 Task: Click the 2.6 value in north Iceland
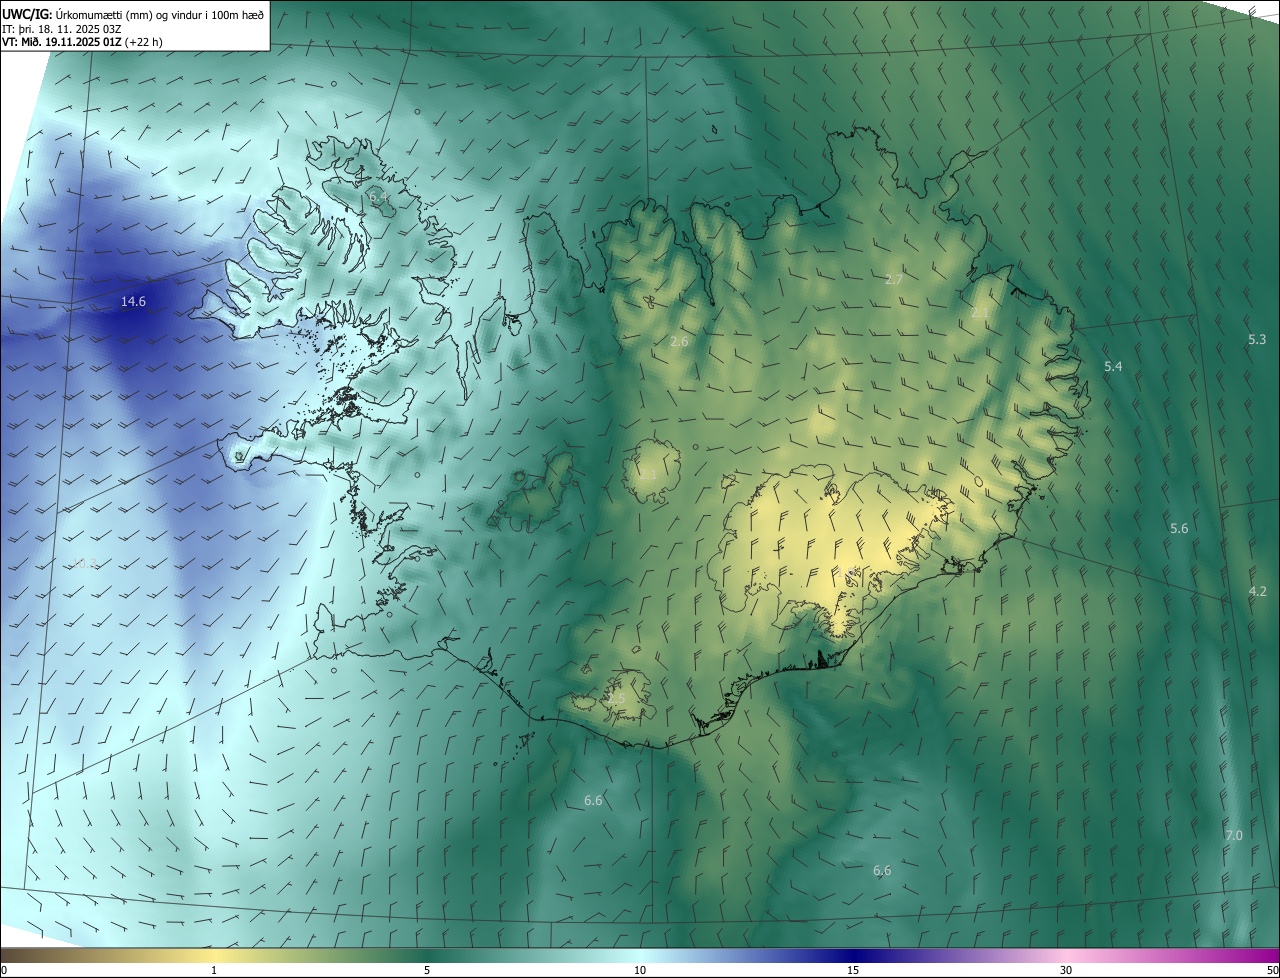pos(679,341)
